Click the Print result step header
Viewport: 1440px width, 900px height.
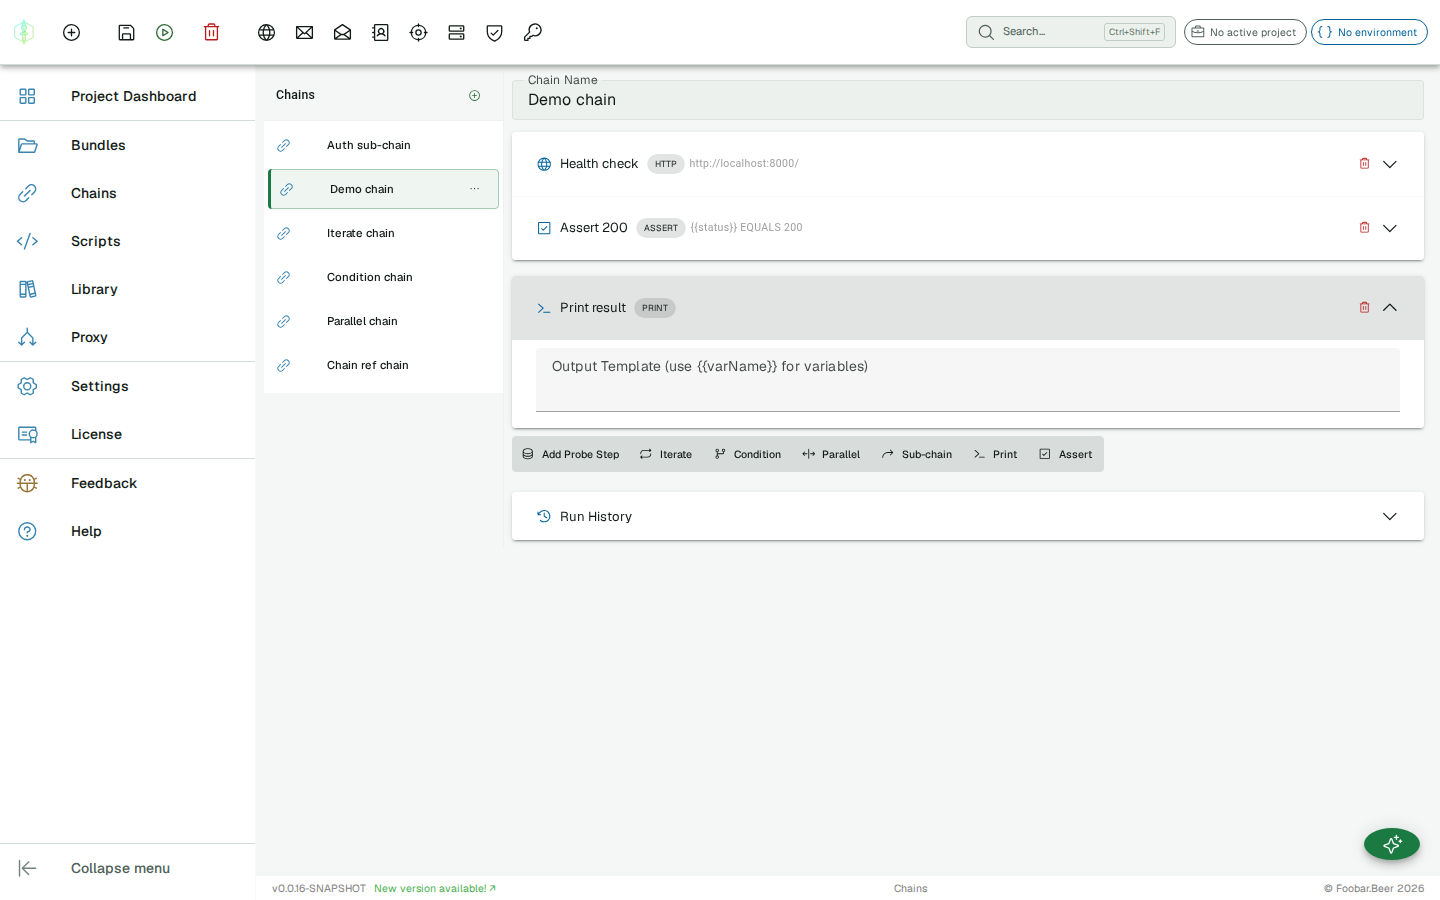968,308
